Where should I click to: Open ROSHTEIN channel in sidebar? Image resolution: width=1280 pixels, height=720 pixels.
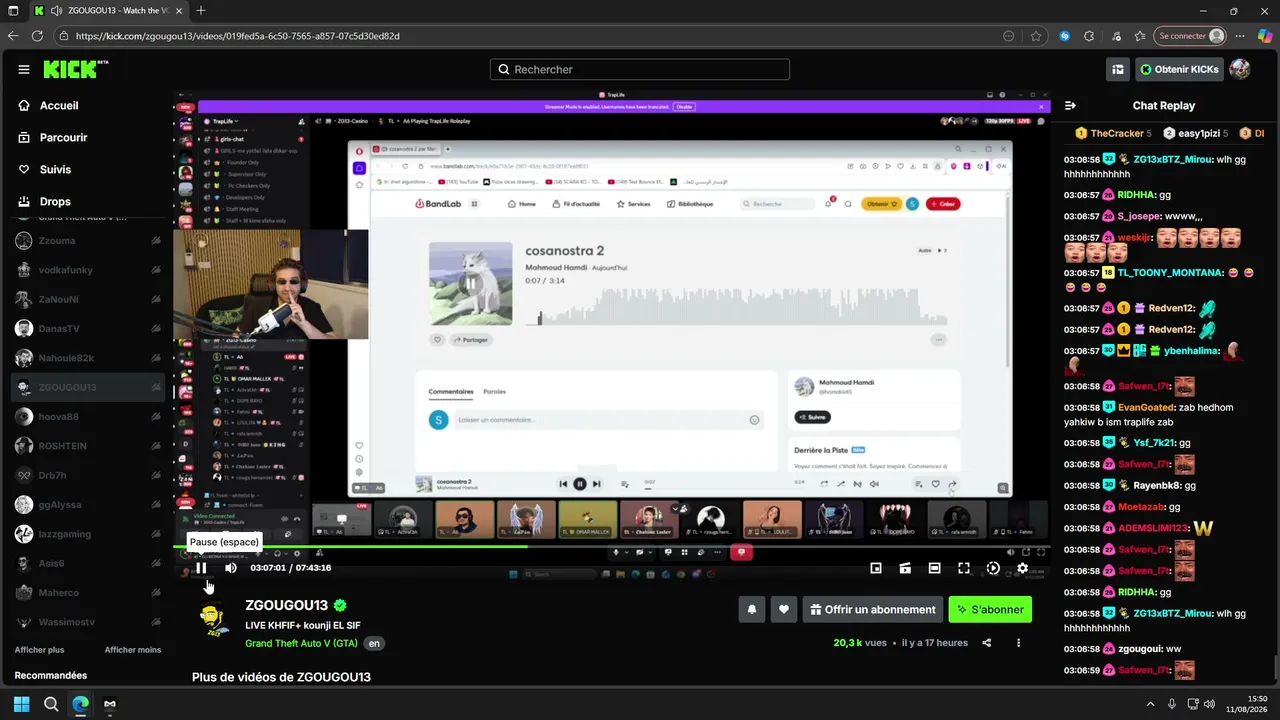point(87,446)
